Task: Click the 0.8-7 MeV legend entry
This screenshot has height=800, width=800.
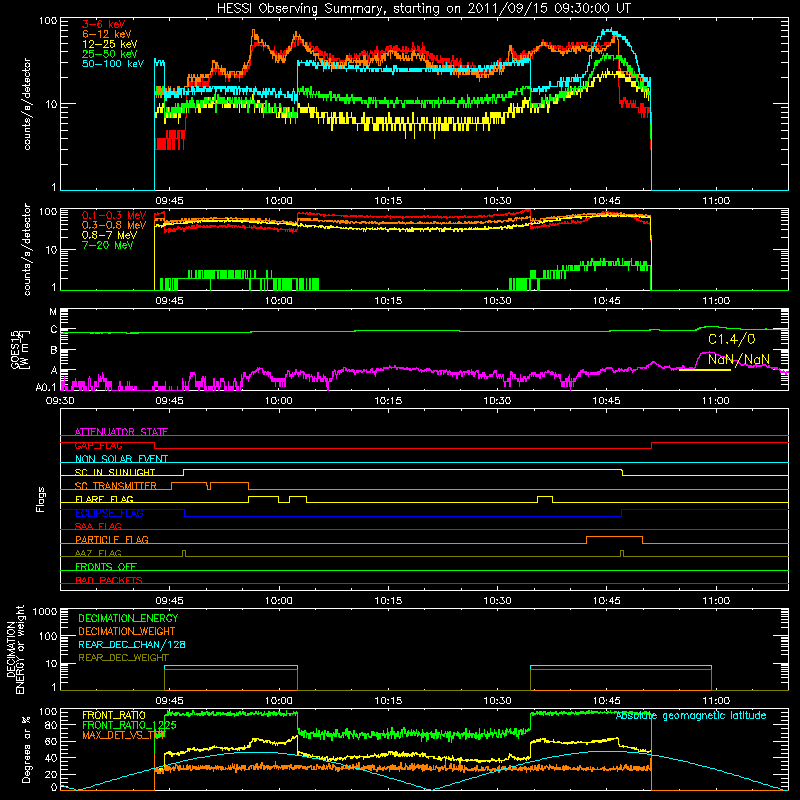Action: click(109, 235)
